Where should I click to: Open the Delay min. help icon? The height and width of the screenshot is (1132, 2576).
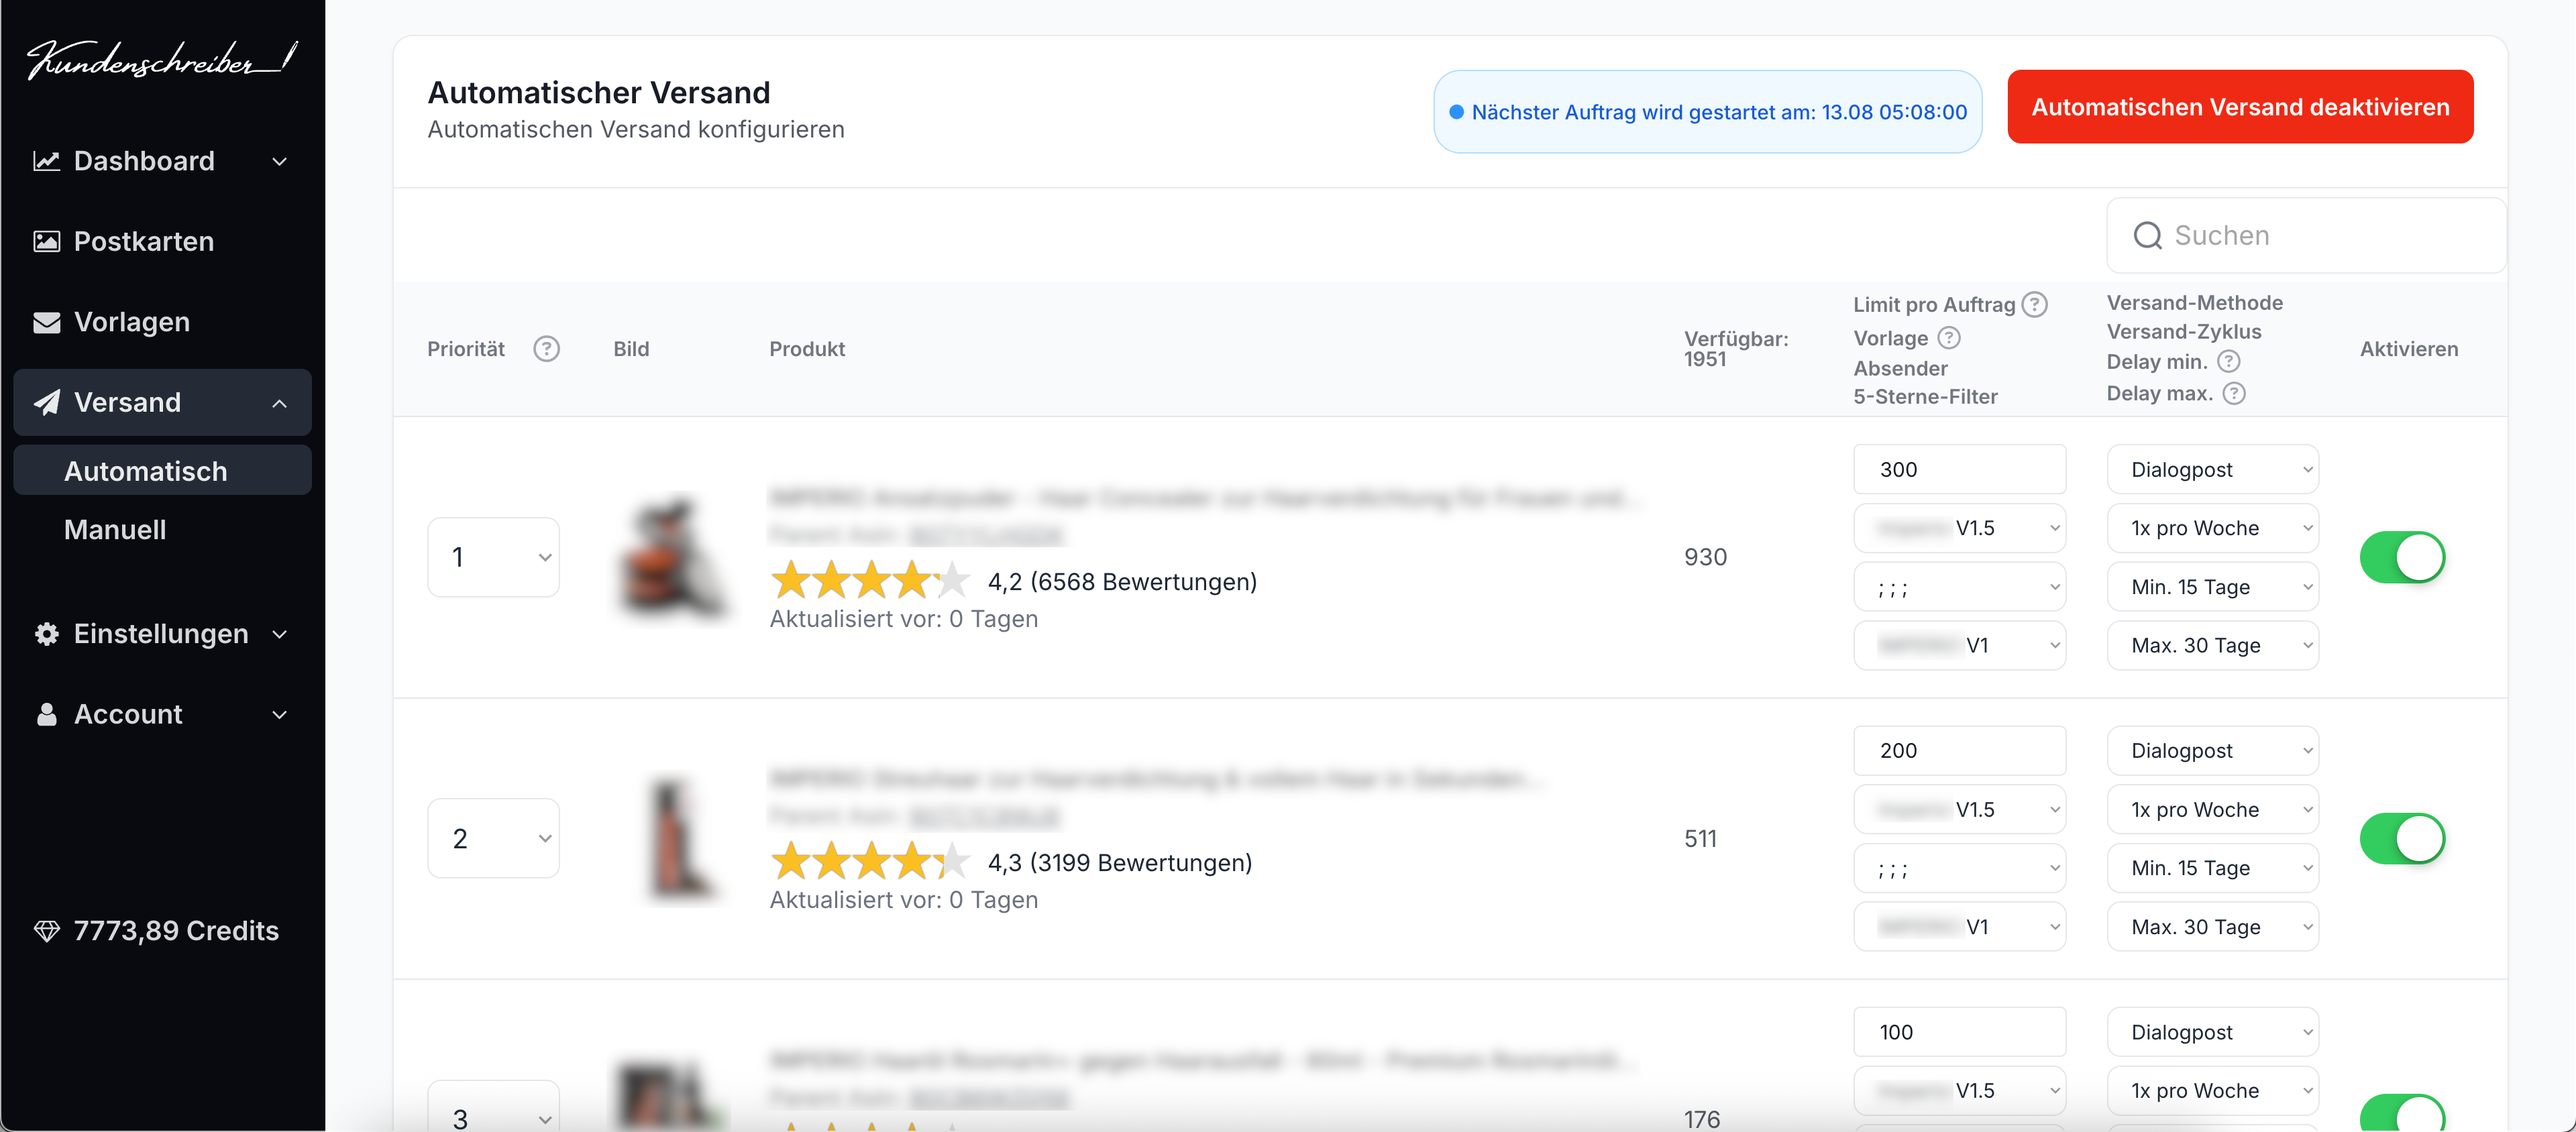coord(2228,362)
